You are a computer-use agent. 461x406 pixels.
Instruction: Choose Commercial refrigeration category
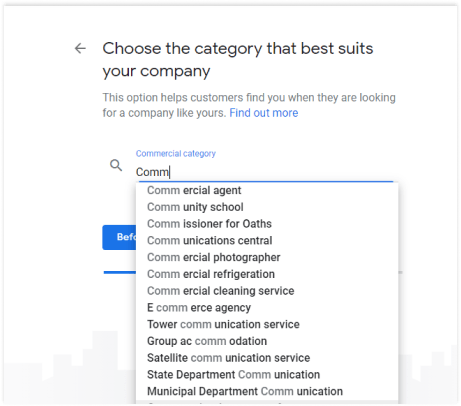click(x=267, y=274)
